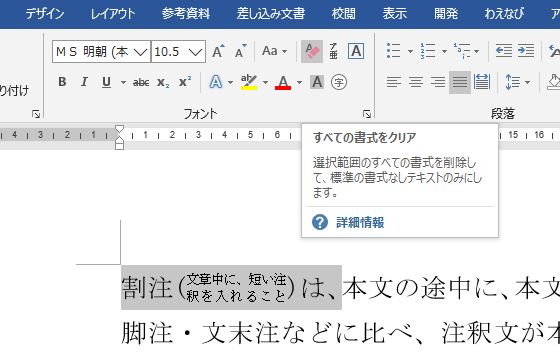Open the Aa change case dropdown
Image resolution: width=560 pixels, height=361 pixels.
[274, 51]
